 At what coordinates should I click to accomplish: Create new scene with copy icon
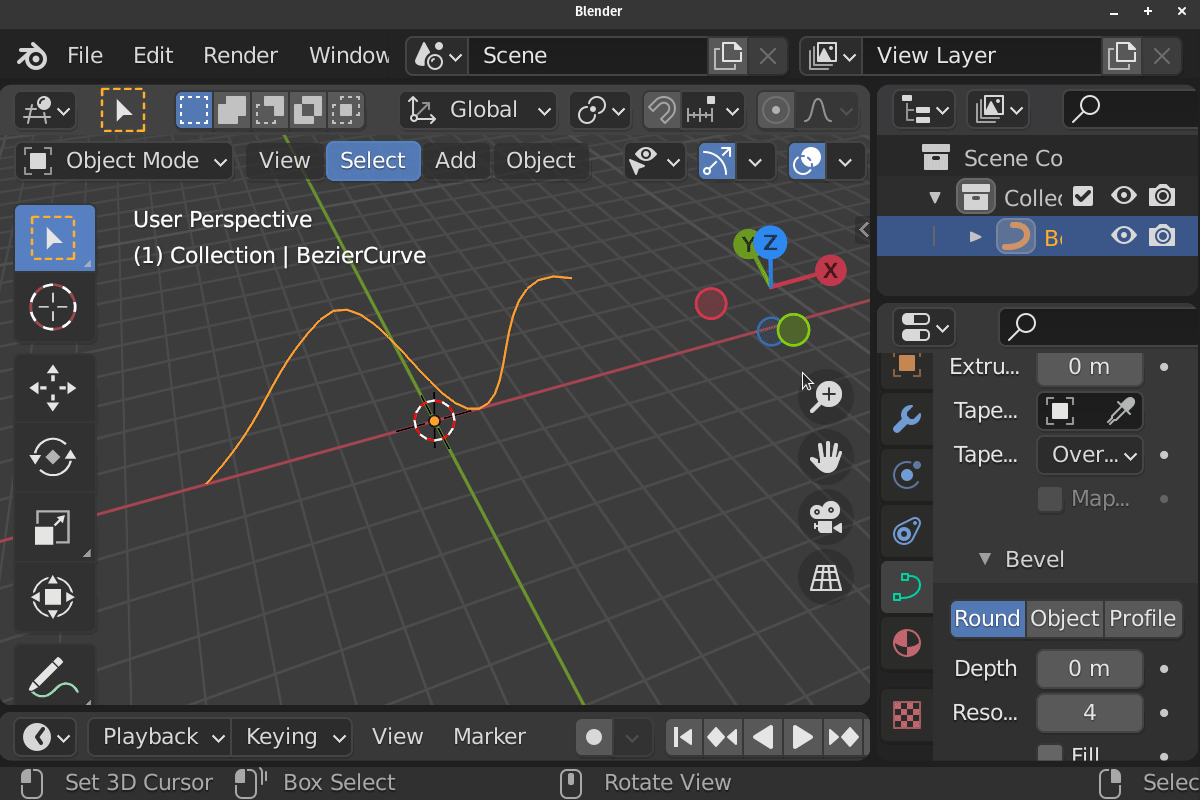click(x=728, y=56)
